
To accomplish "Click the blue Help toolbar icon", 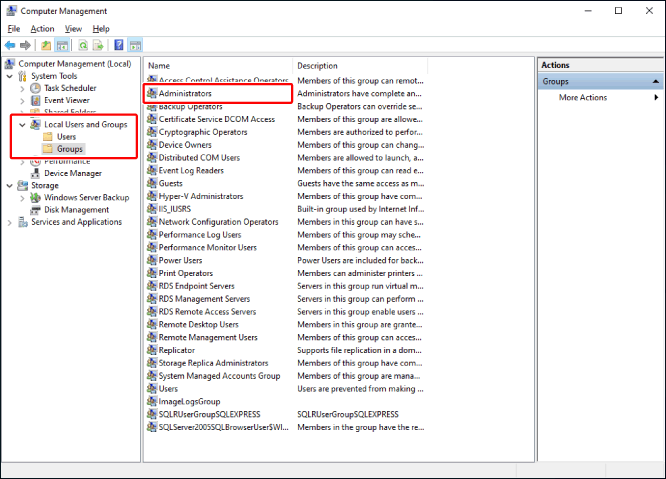I will coord(119,45).
